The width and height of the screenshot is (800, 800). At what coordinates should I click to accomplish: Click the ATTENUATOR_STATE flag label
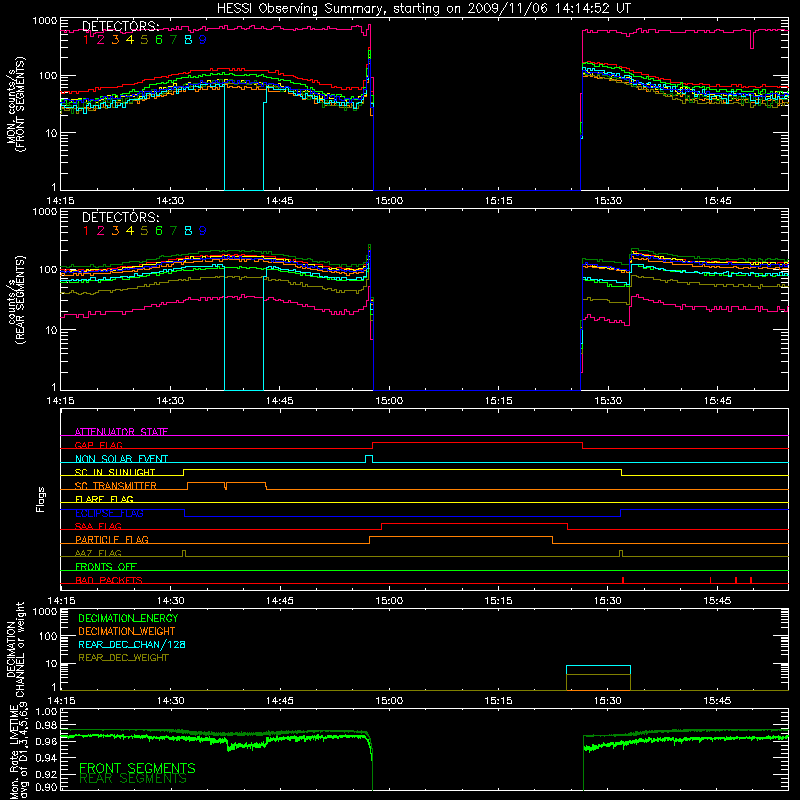click(x=121, y=432)
